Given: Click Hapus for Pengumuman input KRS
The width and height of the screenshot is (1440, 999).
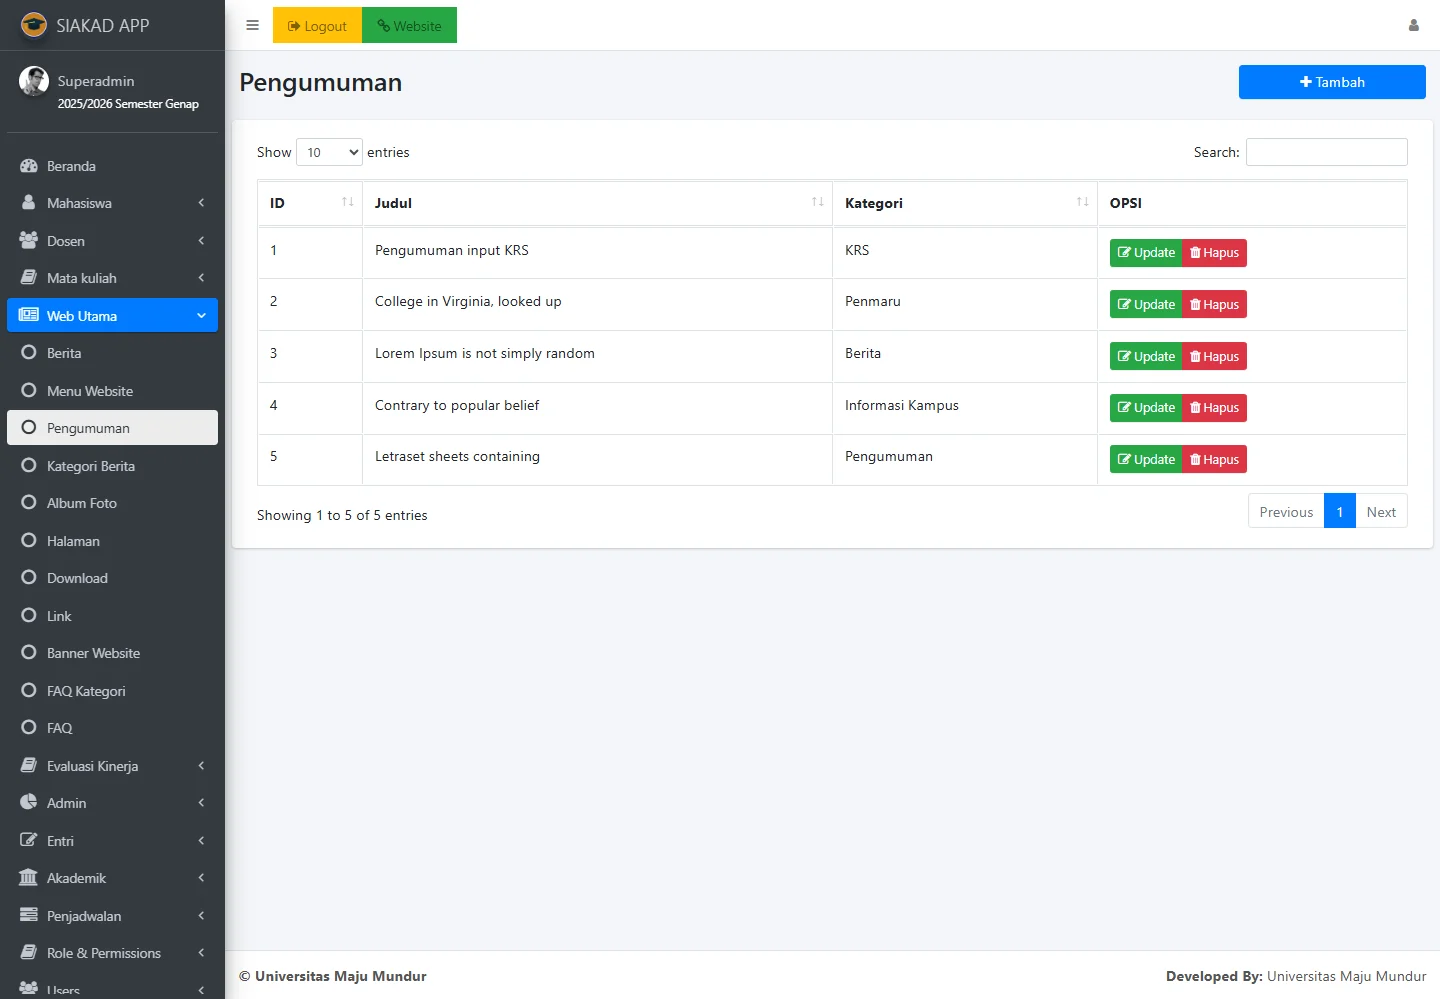Looking at the screenshot, I should [x=1214, y=253].
